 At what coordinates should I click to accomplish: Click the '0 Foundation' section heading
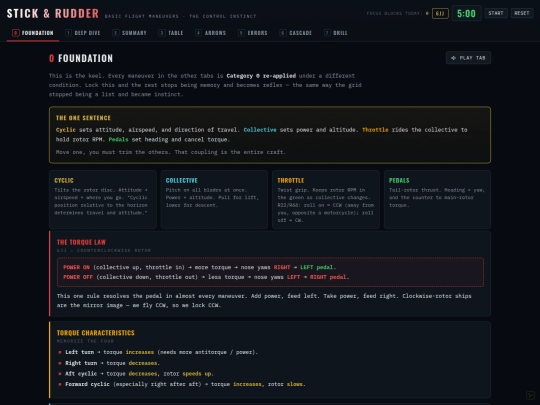(81, 58)
